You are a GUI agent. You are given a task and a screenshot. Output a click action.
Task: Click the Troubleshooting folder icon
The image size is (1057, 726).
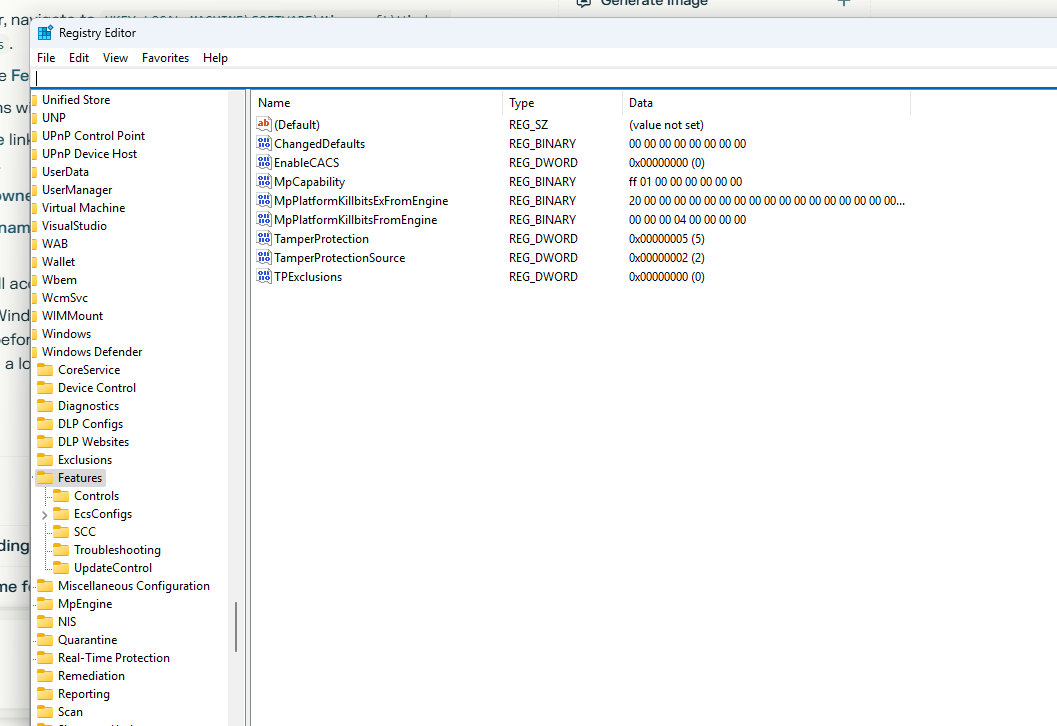click(61, 549)
